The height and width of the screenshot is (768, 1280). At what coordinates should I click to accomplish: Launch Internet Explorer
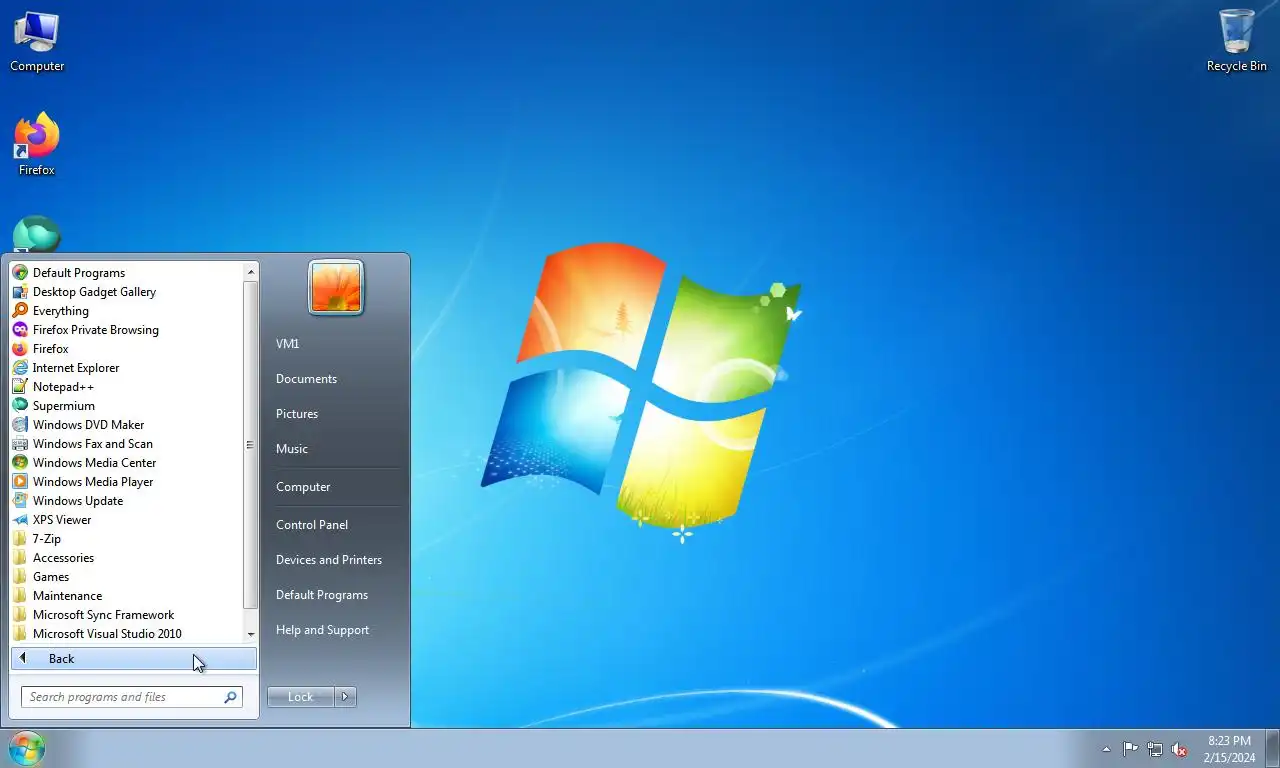coord(76,368)
